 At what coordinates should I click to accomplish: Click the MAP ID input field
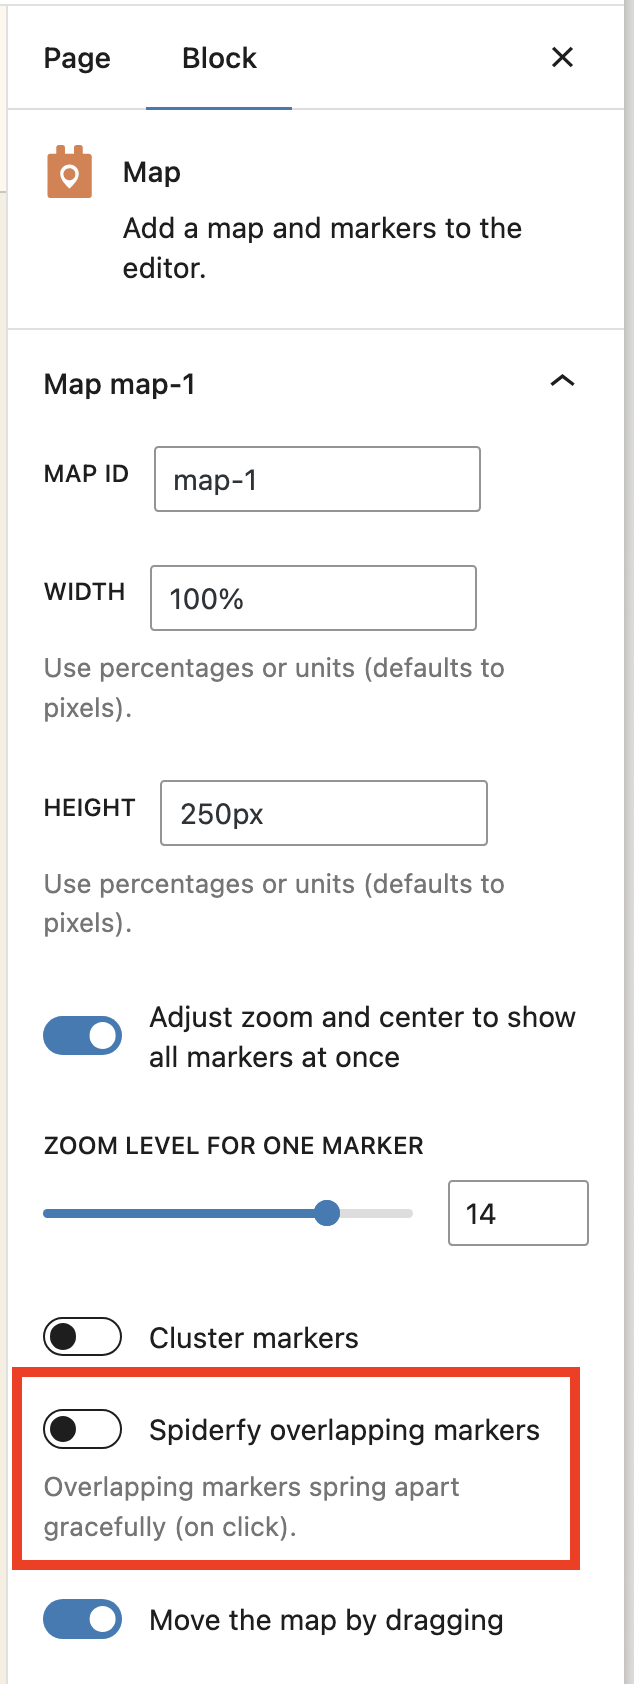[317, 479]
